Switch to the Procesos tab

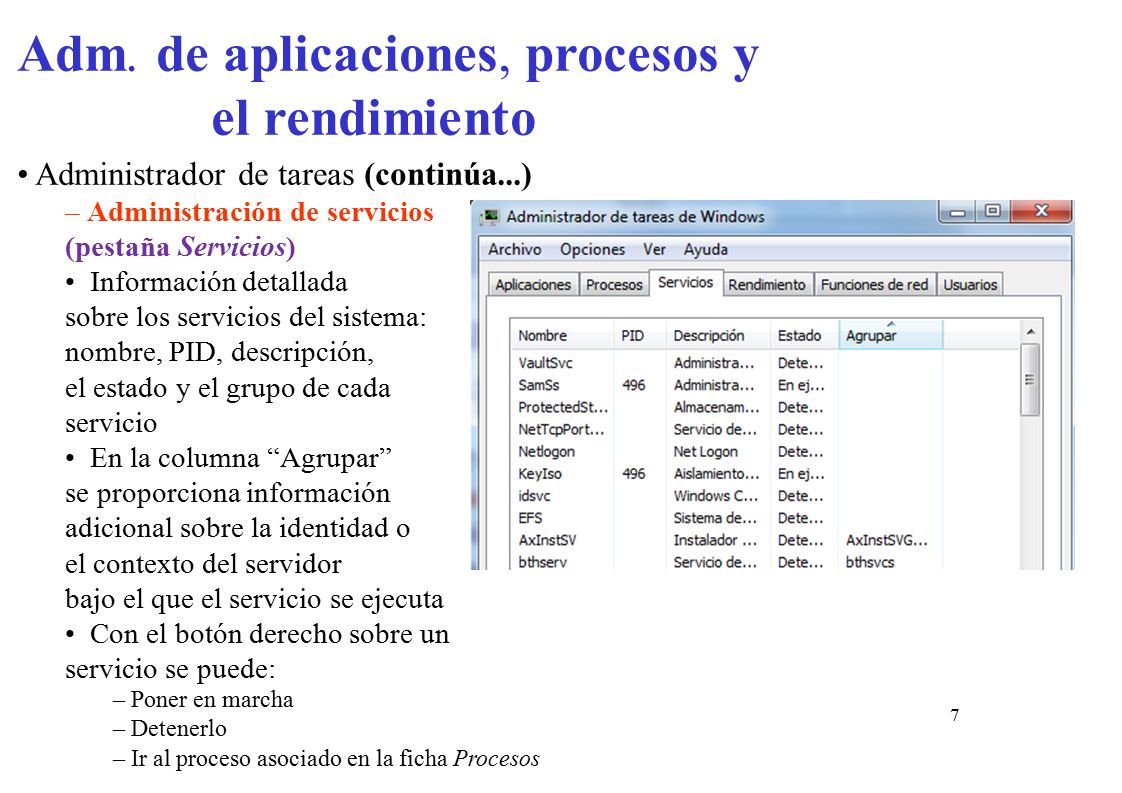(x=614, y=284)
